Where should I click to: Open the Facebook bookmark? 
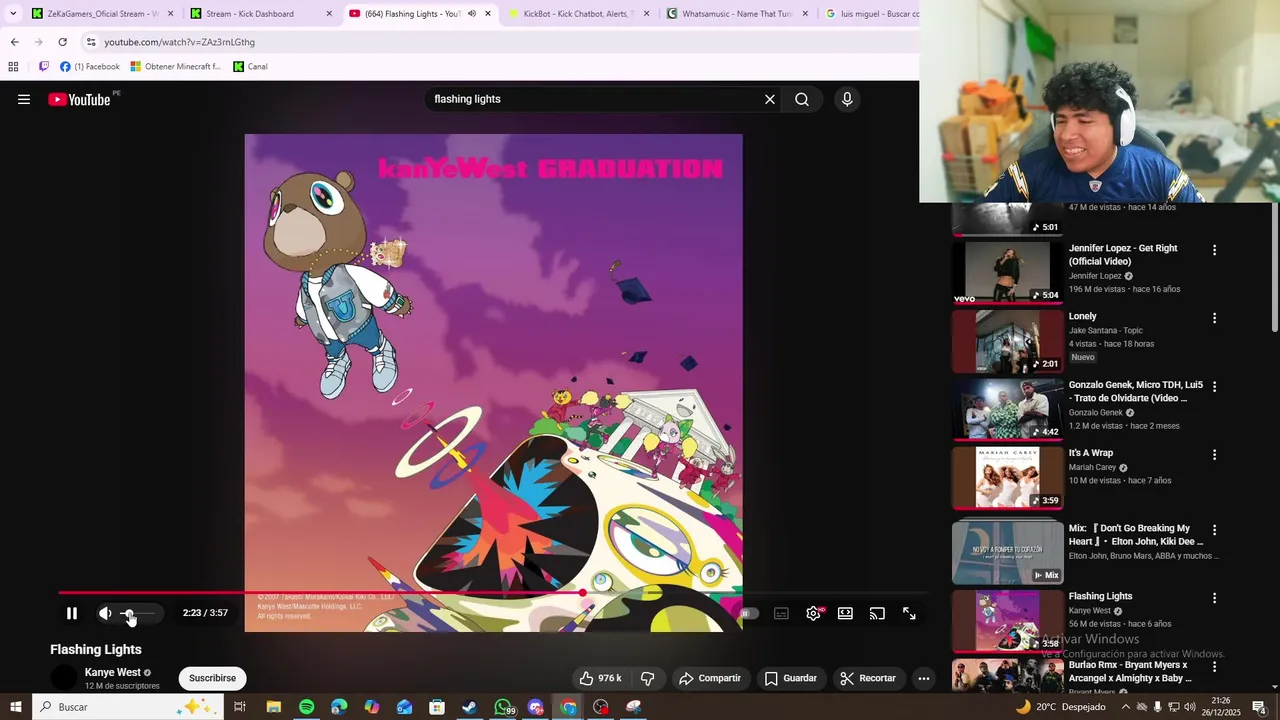click(x=89, y=67)
